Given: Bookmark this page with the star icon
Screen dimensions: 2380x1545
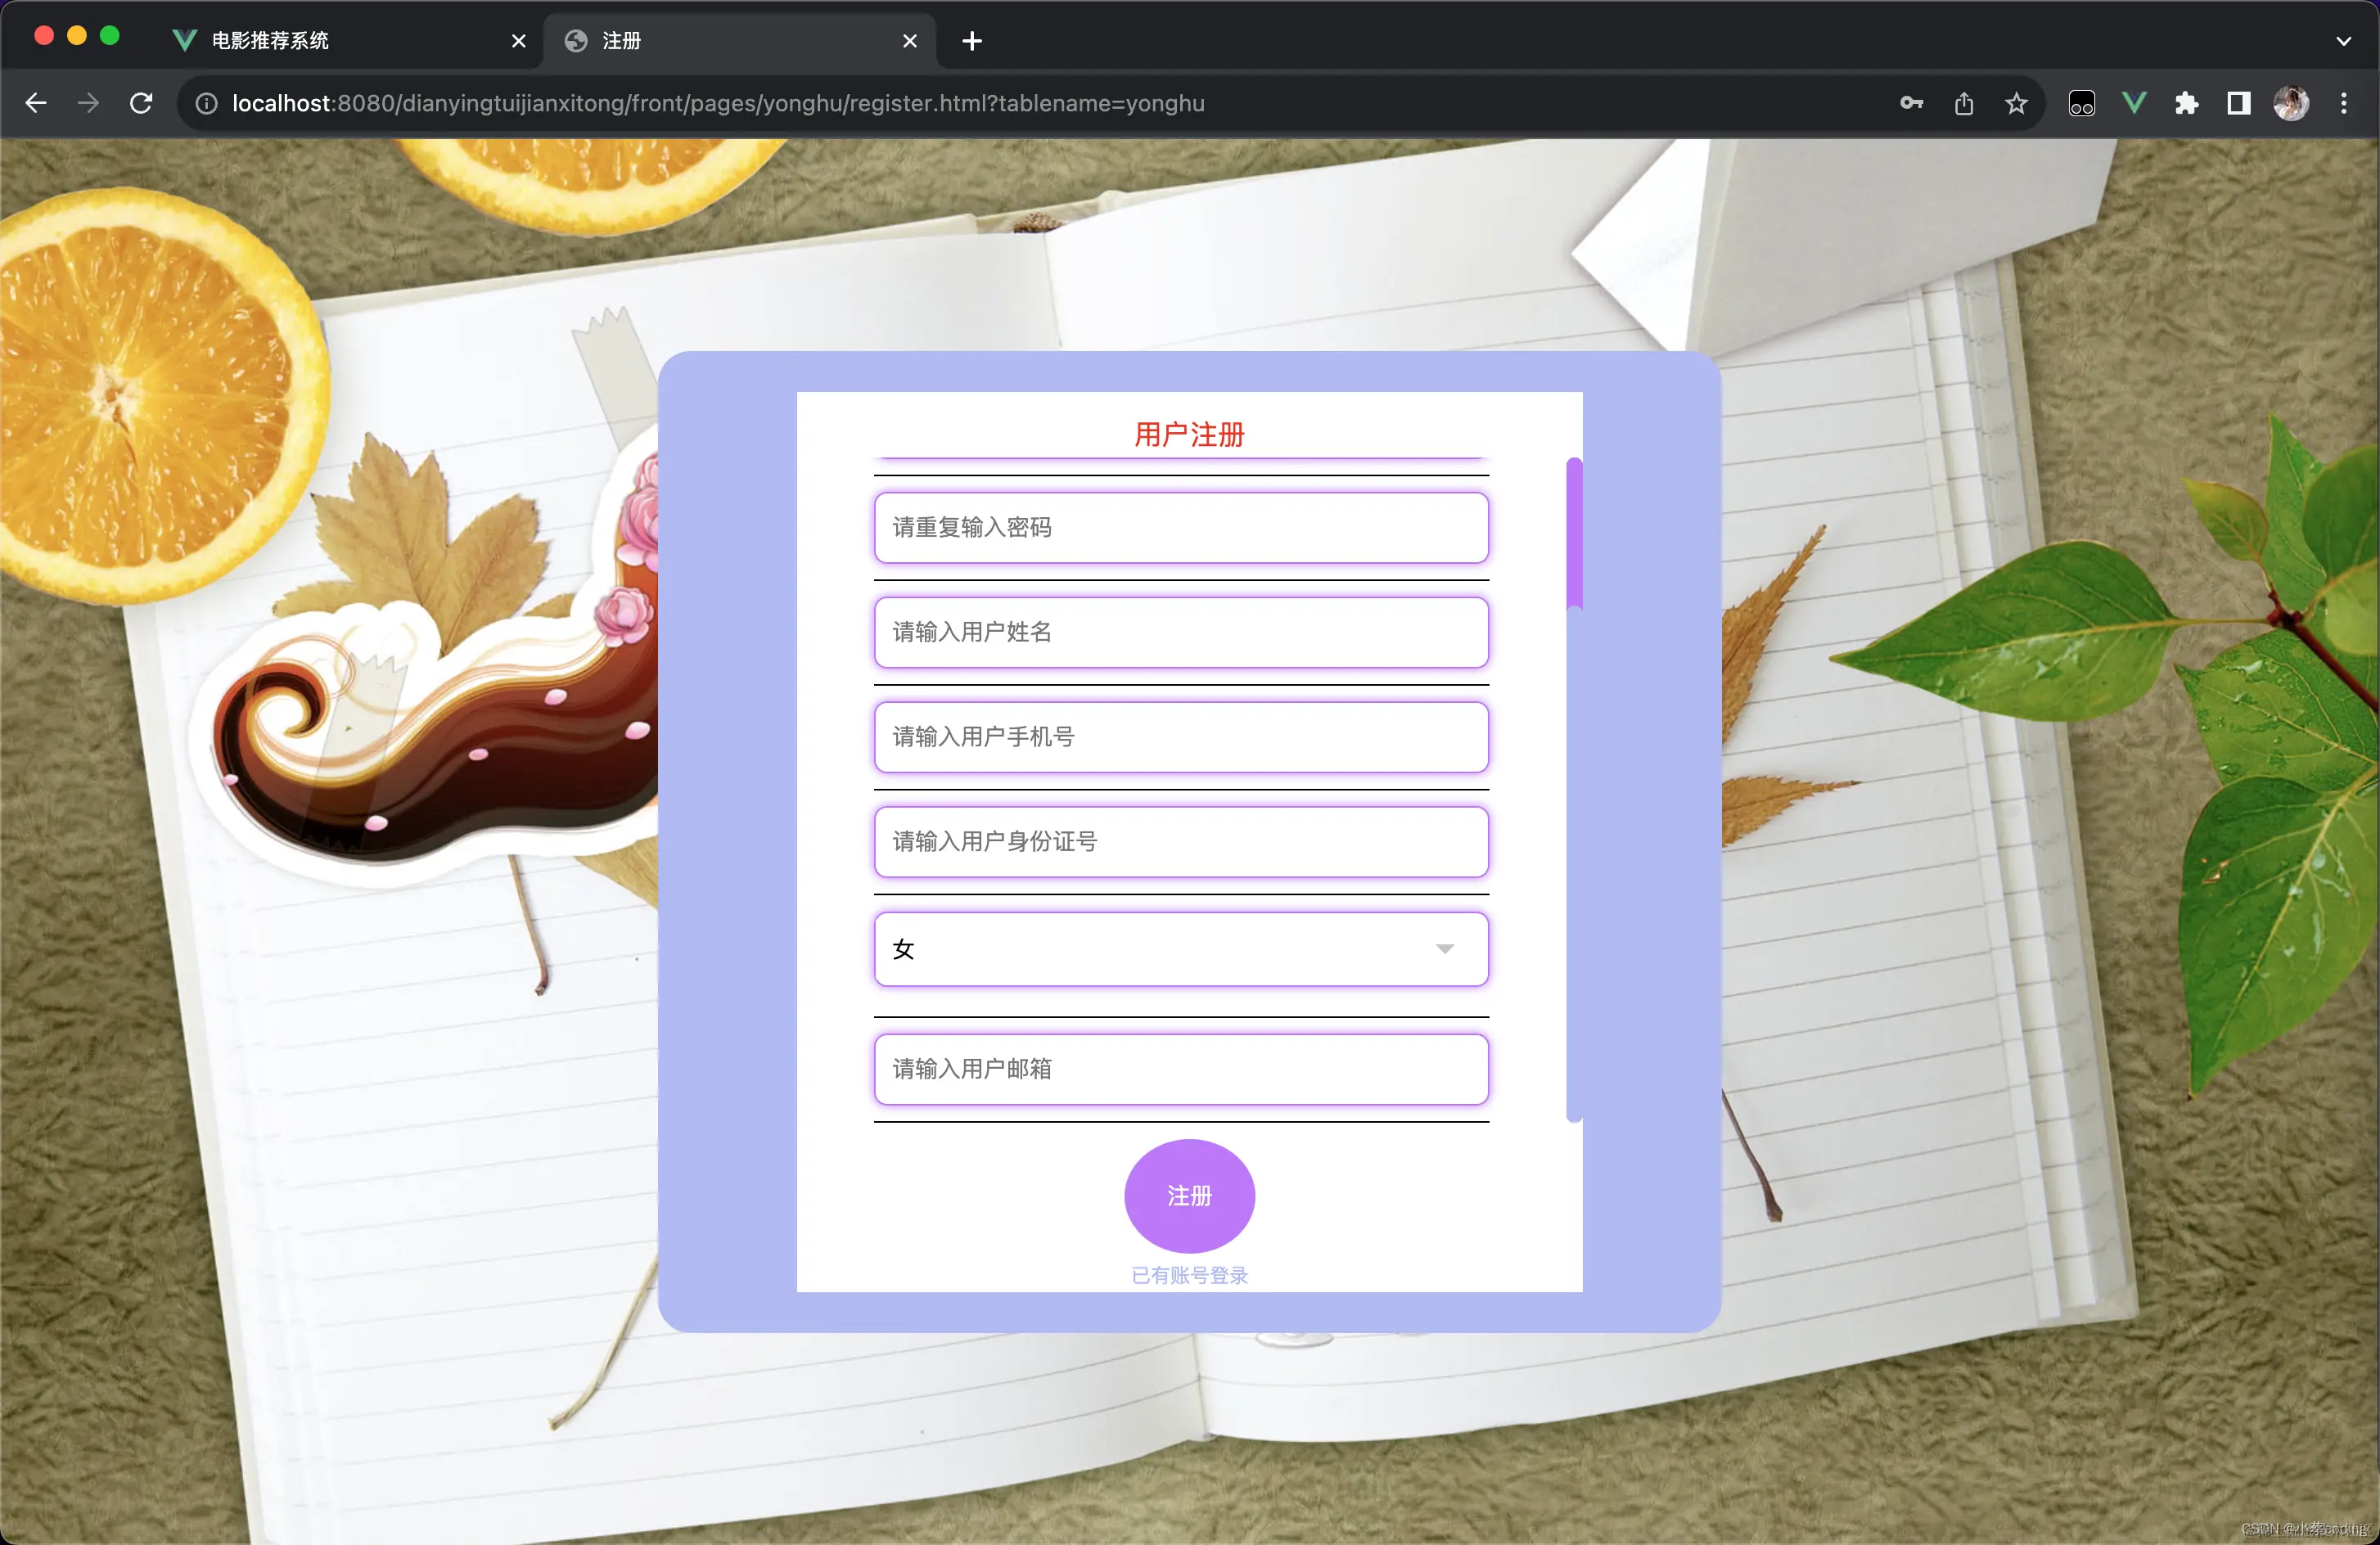Looking at the screenshot, I should (2016, 103).
